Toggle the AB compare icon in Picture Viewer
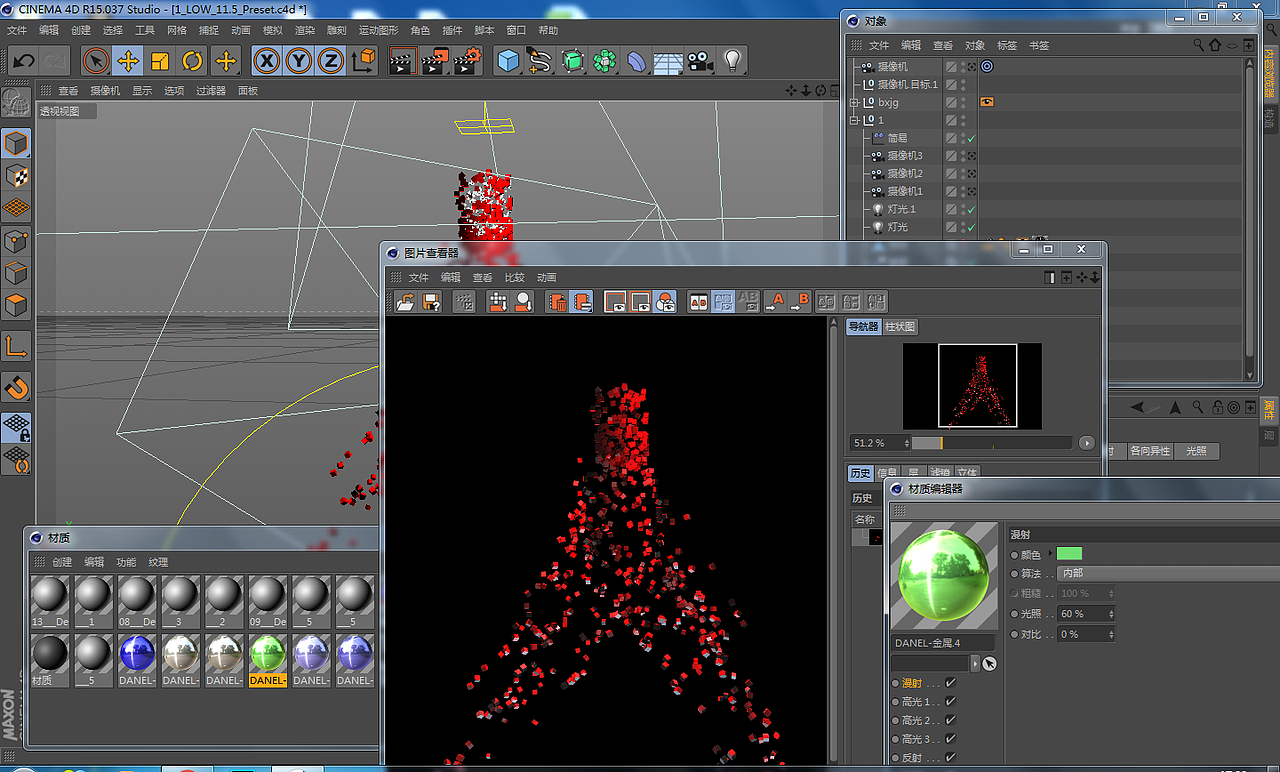 (x=698, y=301)
